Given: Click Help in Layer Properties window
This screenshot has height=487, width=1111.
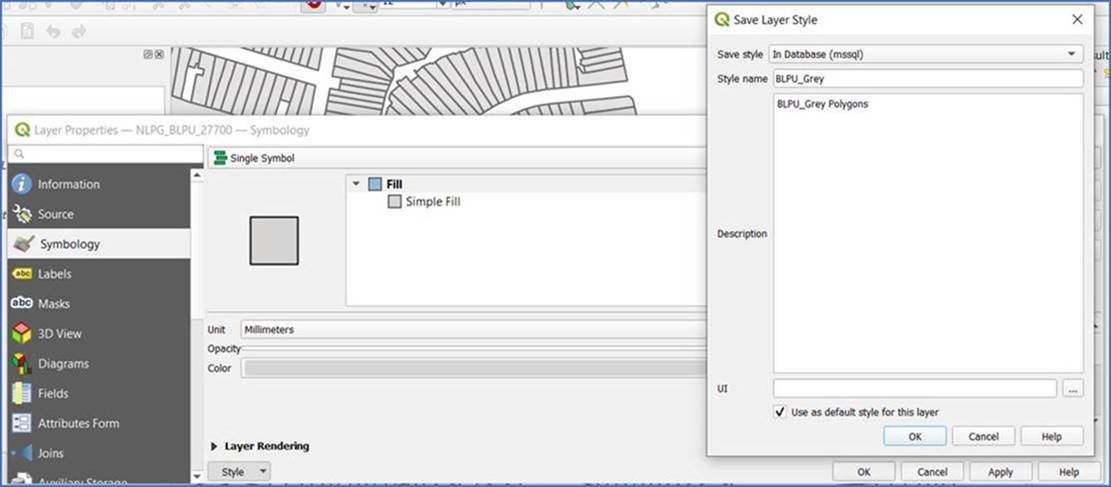Looking at the screenshot, I should coord(1068,472).
